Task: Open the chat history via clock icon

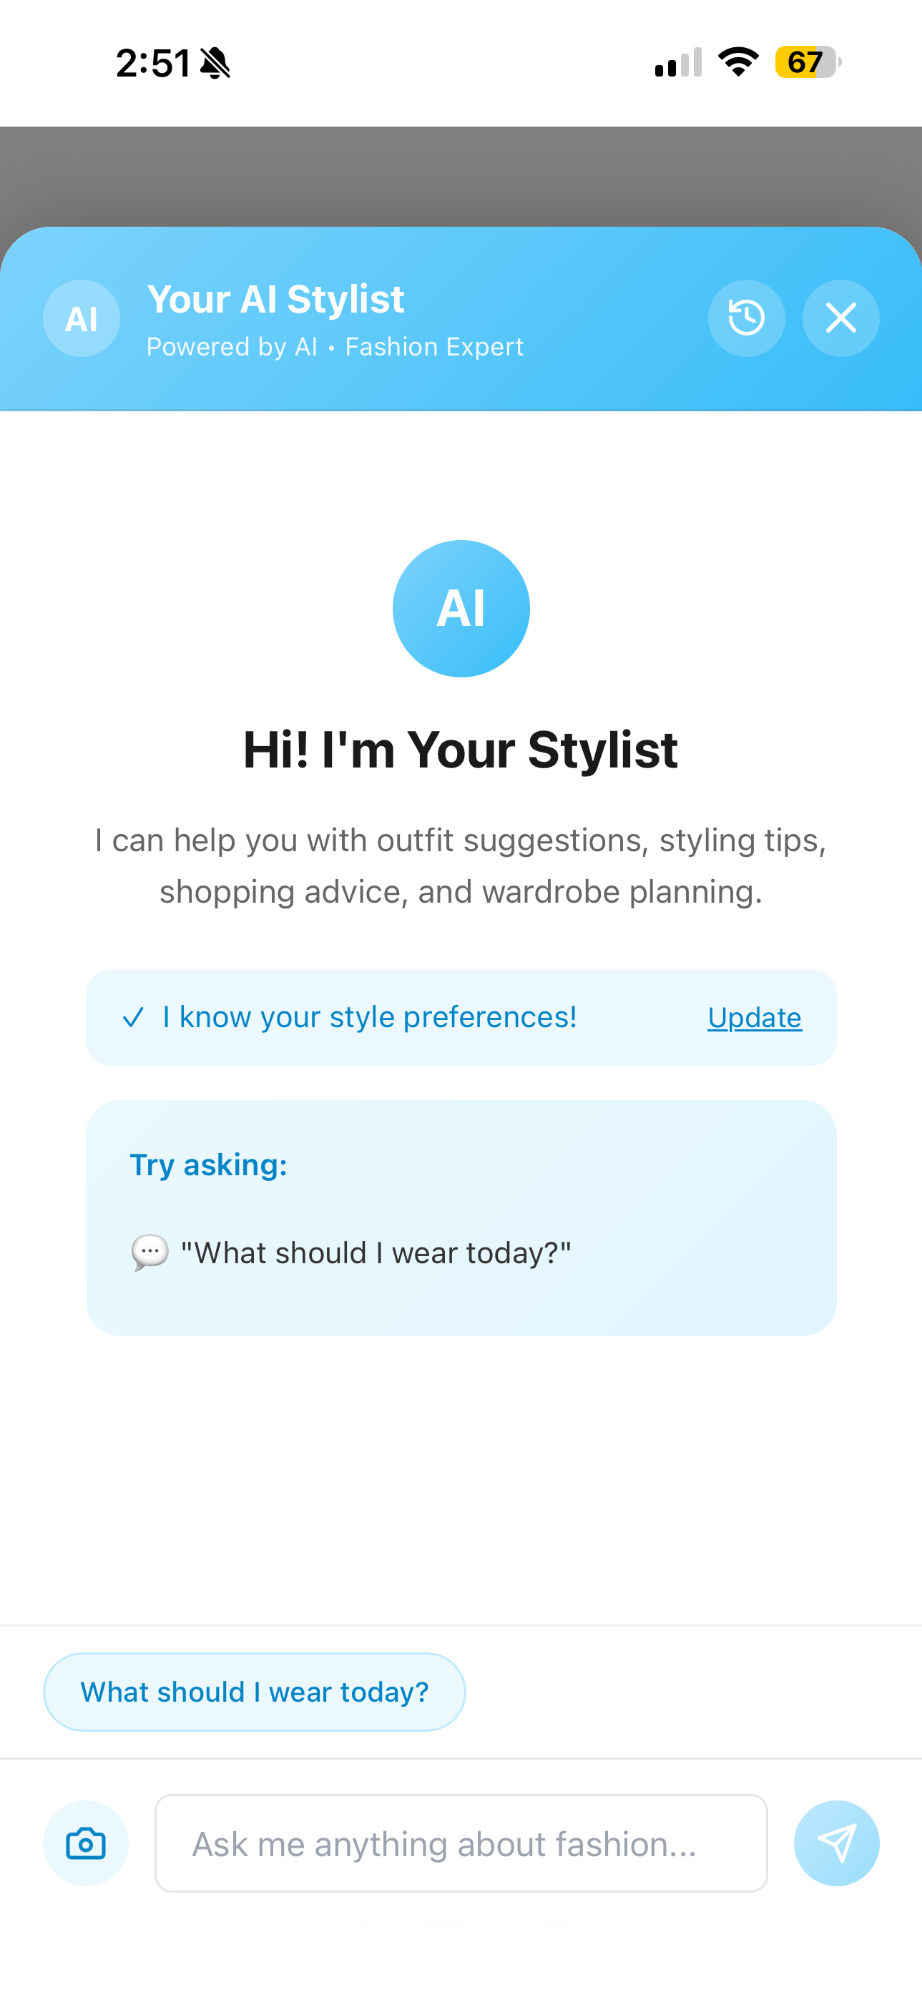Action: pyautogui.click(x=746, y=318)
